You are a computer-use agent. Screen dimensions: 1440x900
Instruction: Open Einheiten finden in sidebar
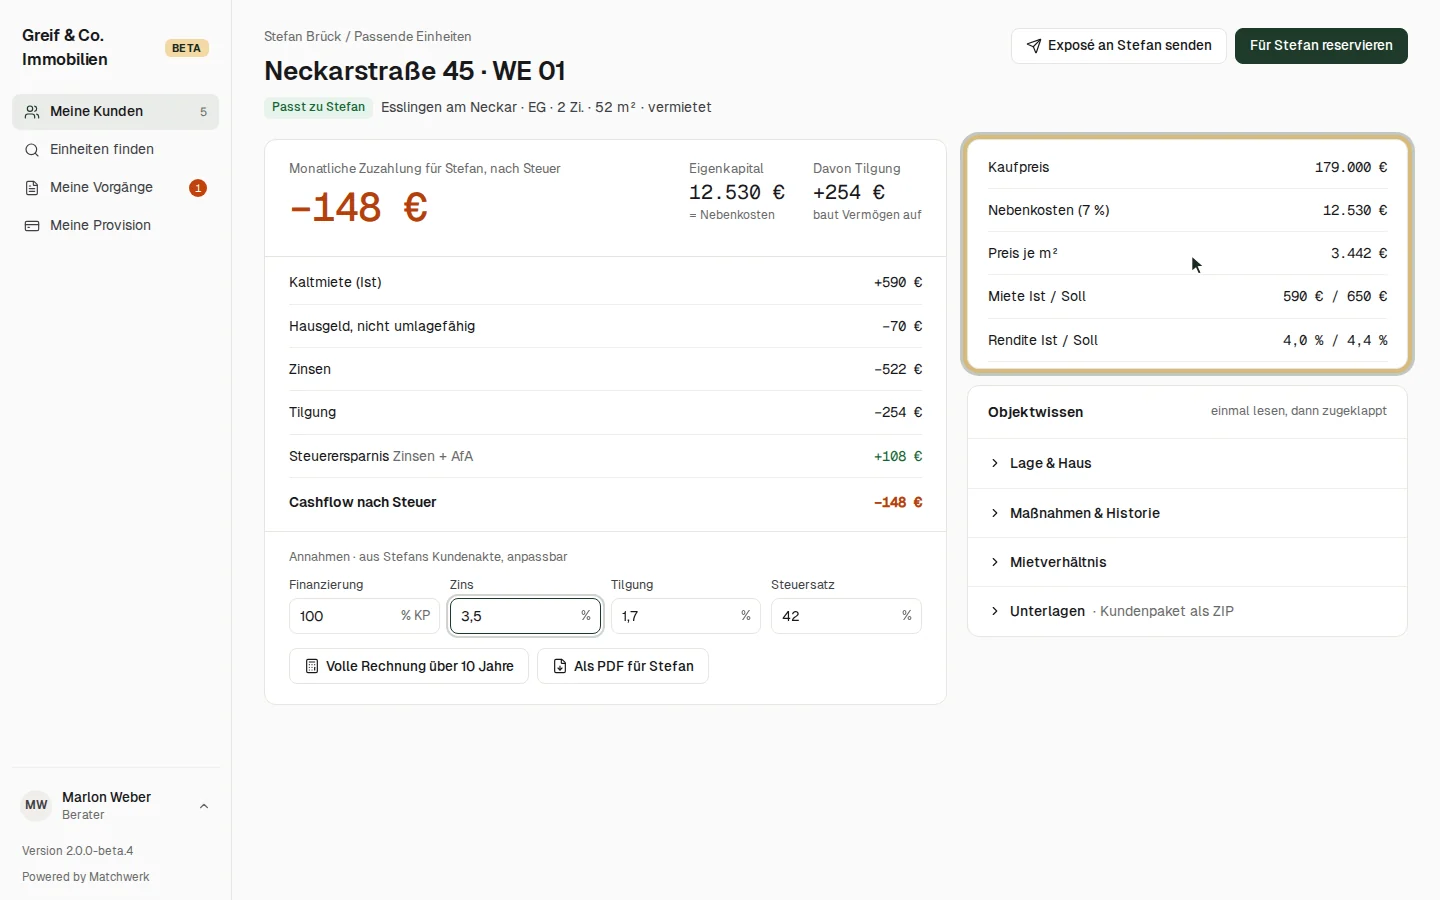pyautogui.click(x=115, y=150)
